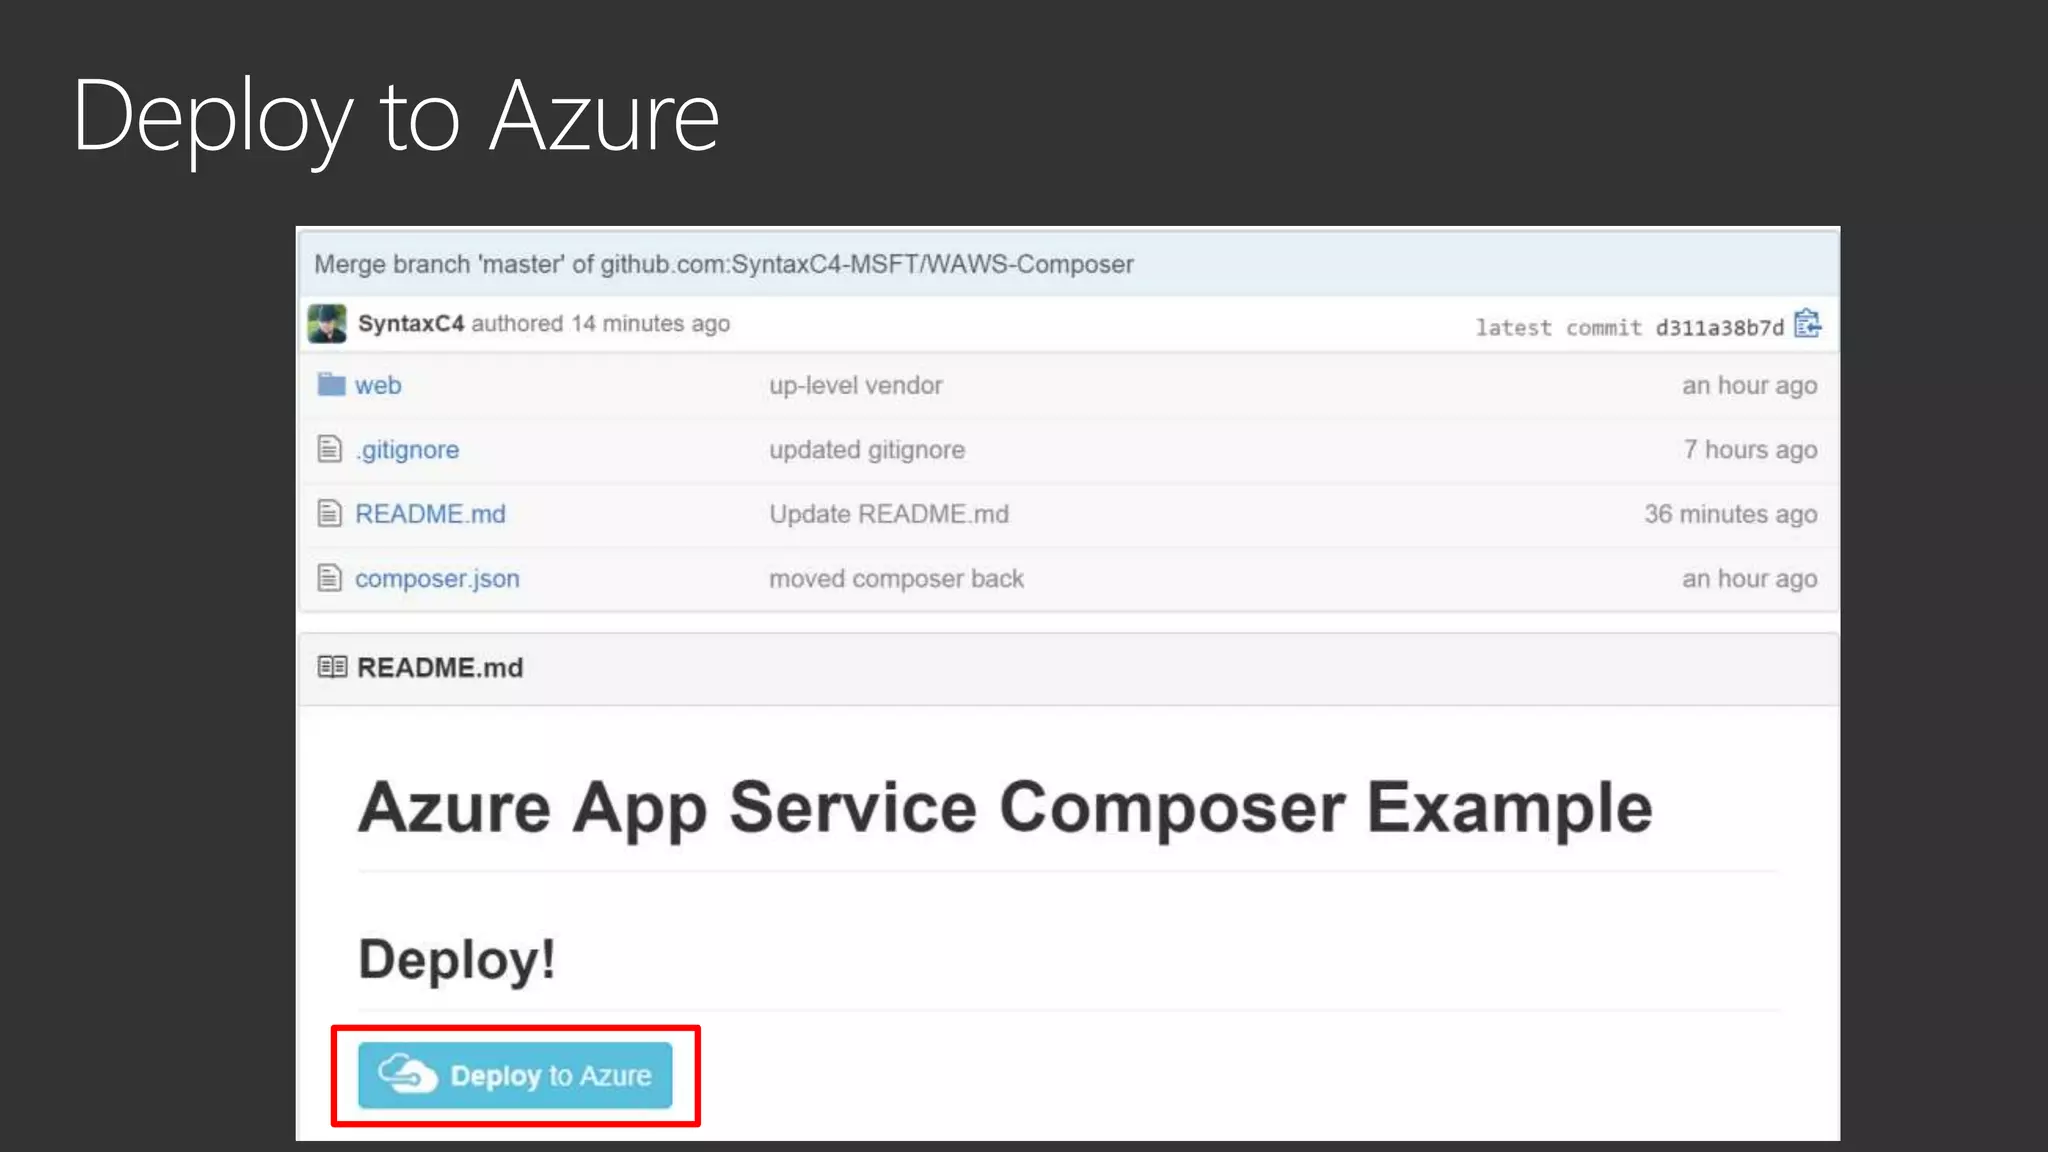Open the 'Update README.md' commit message

(x=888, y=514)
